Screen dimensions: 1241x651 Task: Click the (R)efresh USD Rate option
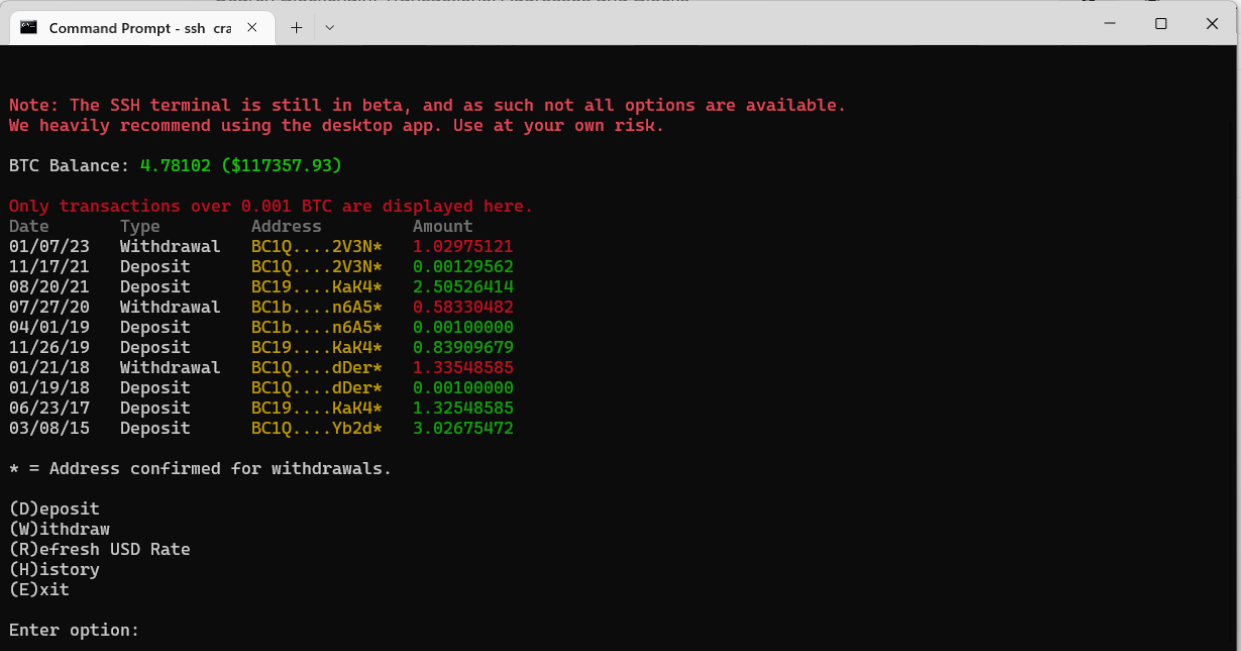point(99,549)
